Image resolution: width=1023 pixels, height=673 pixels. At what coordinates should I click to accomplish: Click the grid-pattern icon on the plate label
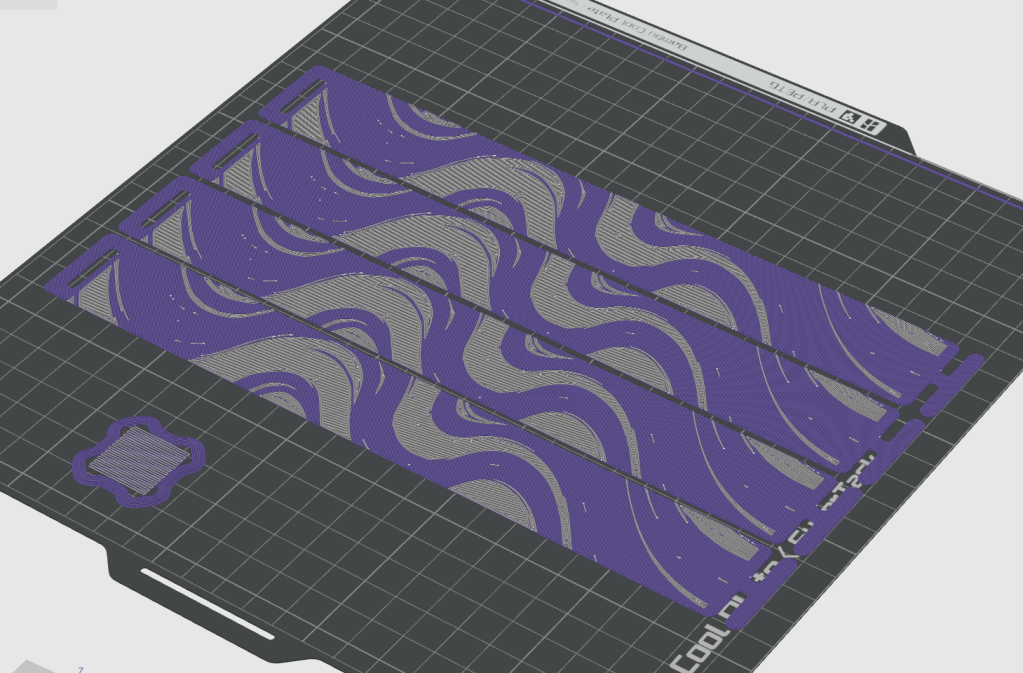point(872,127)
